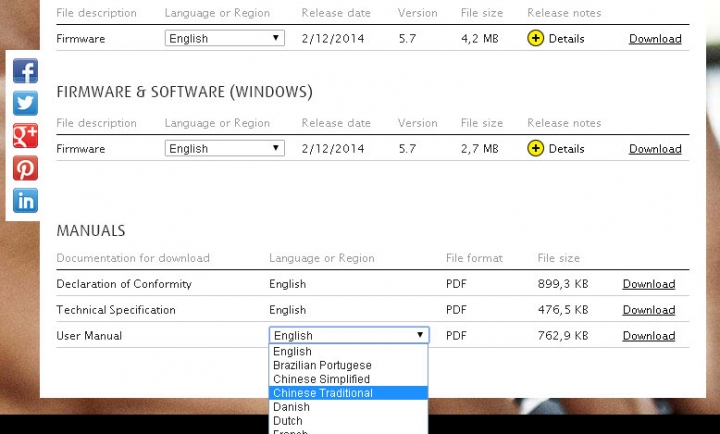Choose Danish in the language list
This screenshot has width=720, height=434.
click(x=348, y=406)
